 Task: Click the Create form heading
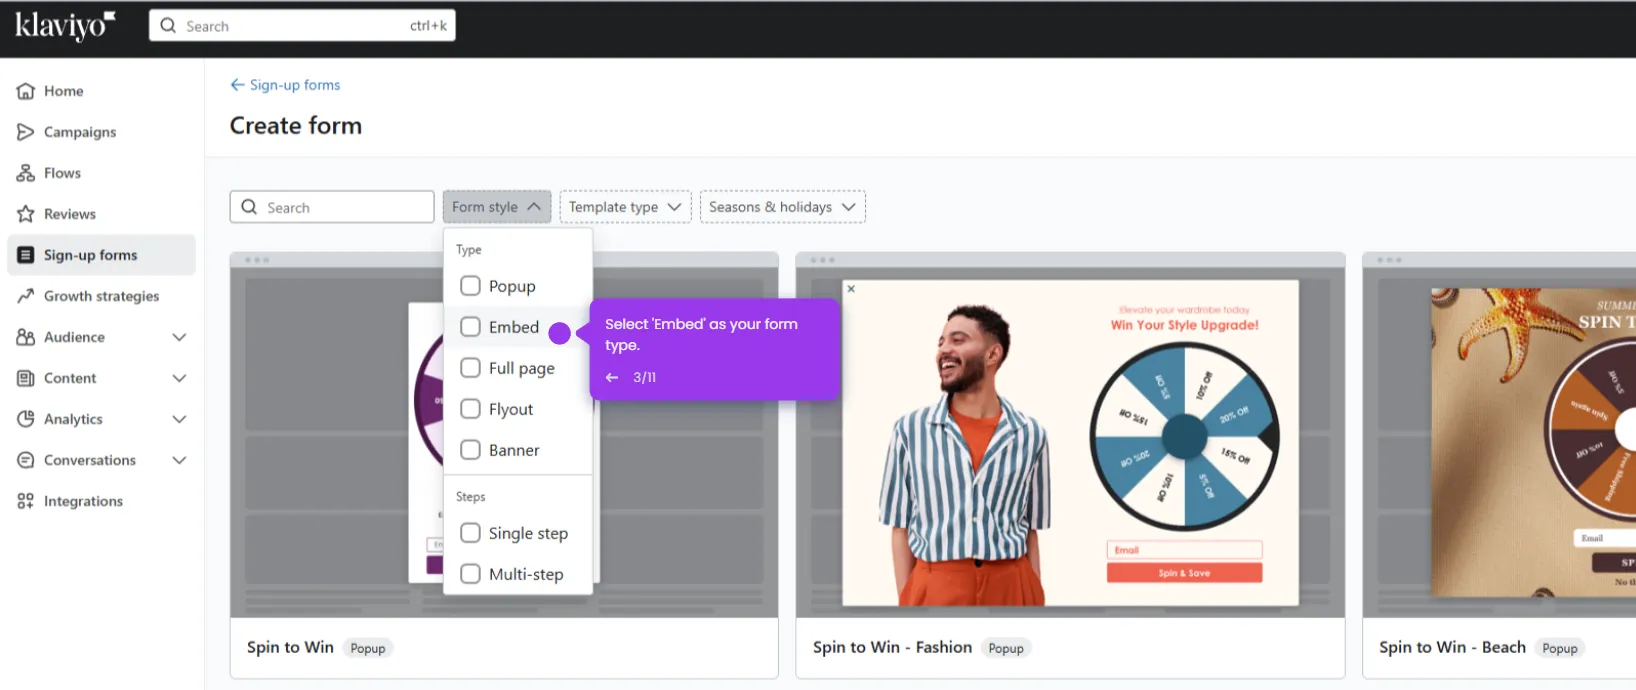click(x=296, y=126)
